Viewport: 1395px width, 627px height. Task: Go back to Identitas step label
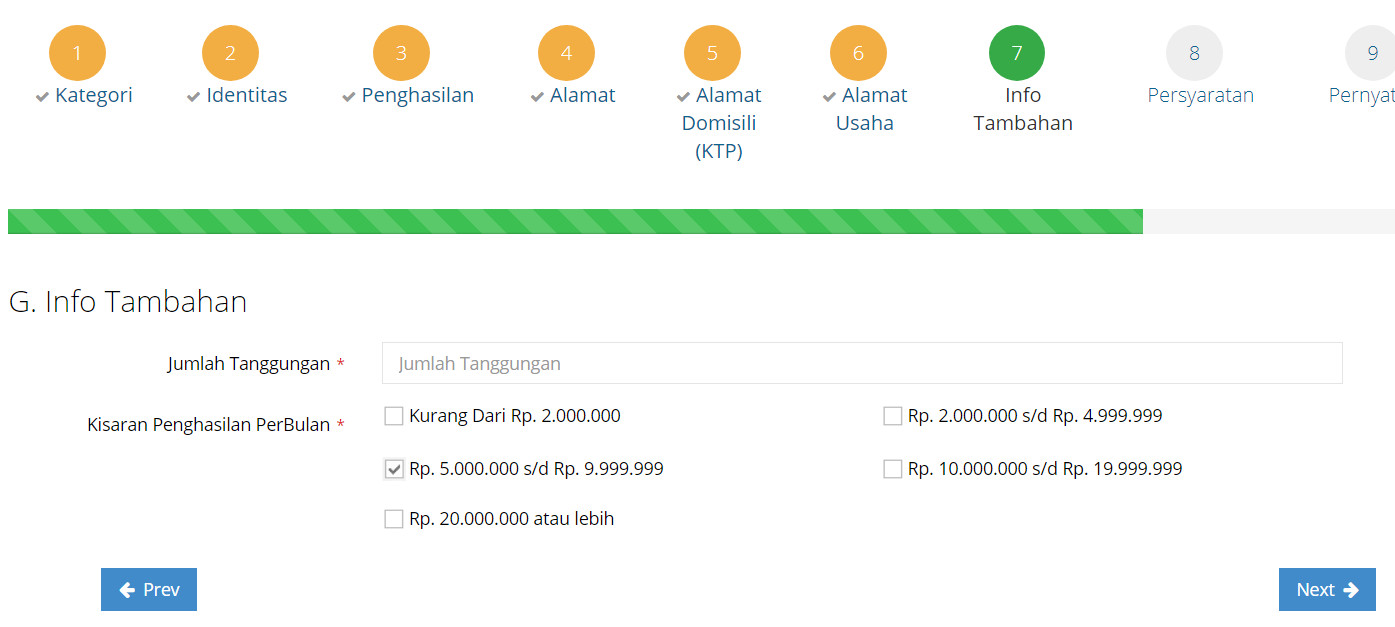(x=246, y=95)
